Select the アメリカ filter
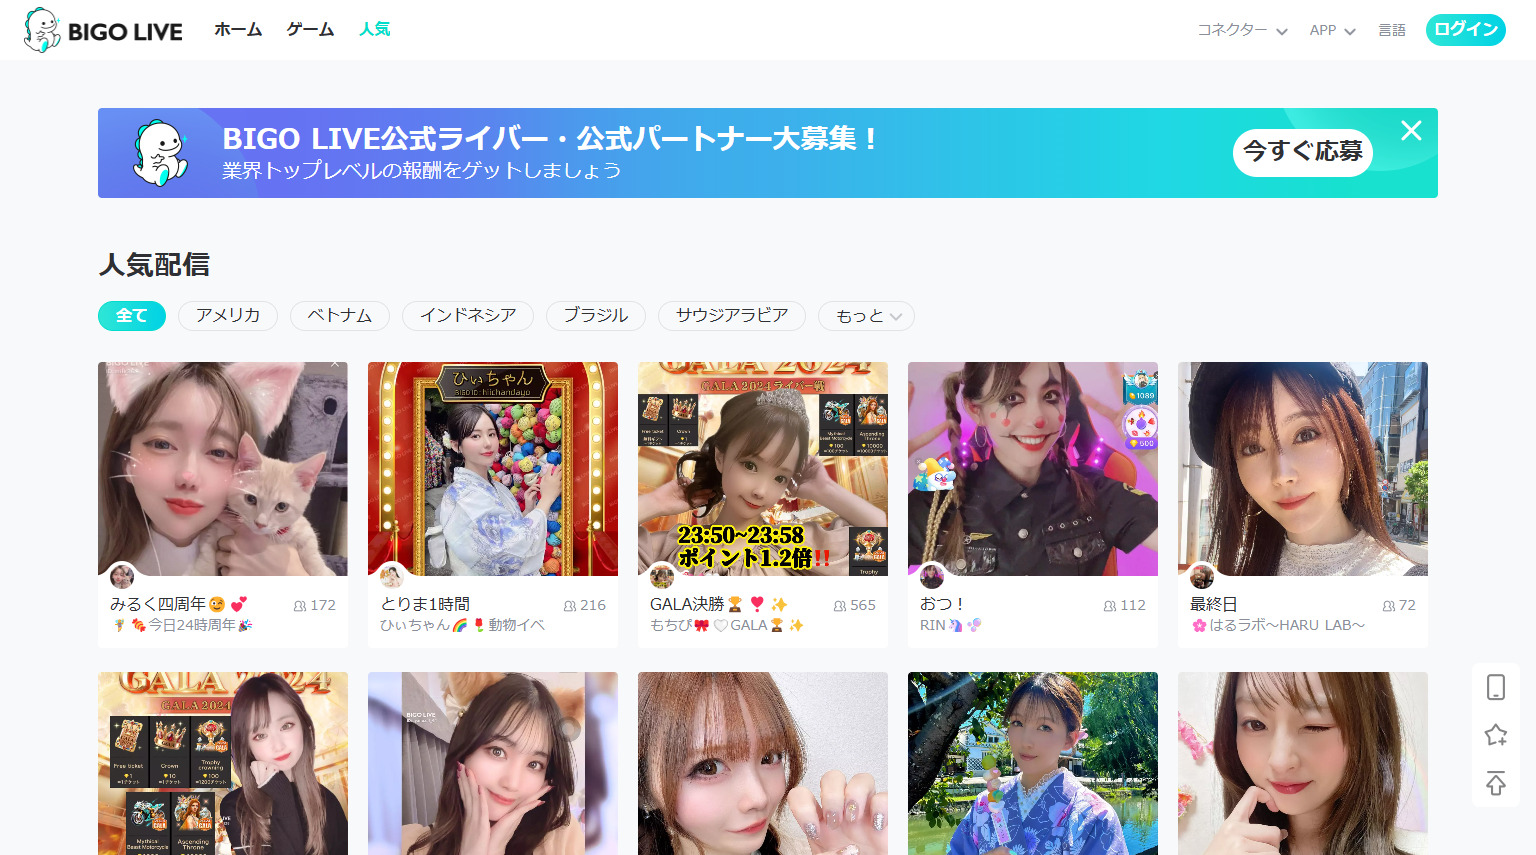The height and width of the screenshot is (855, 1536). click(x=228, y=316)
